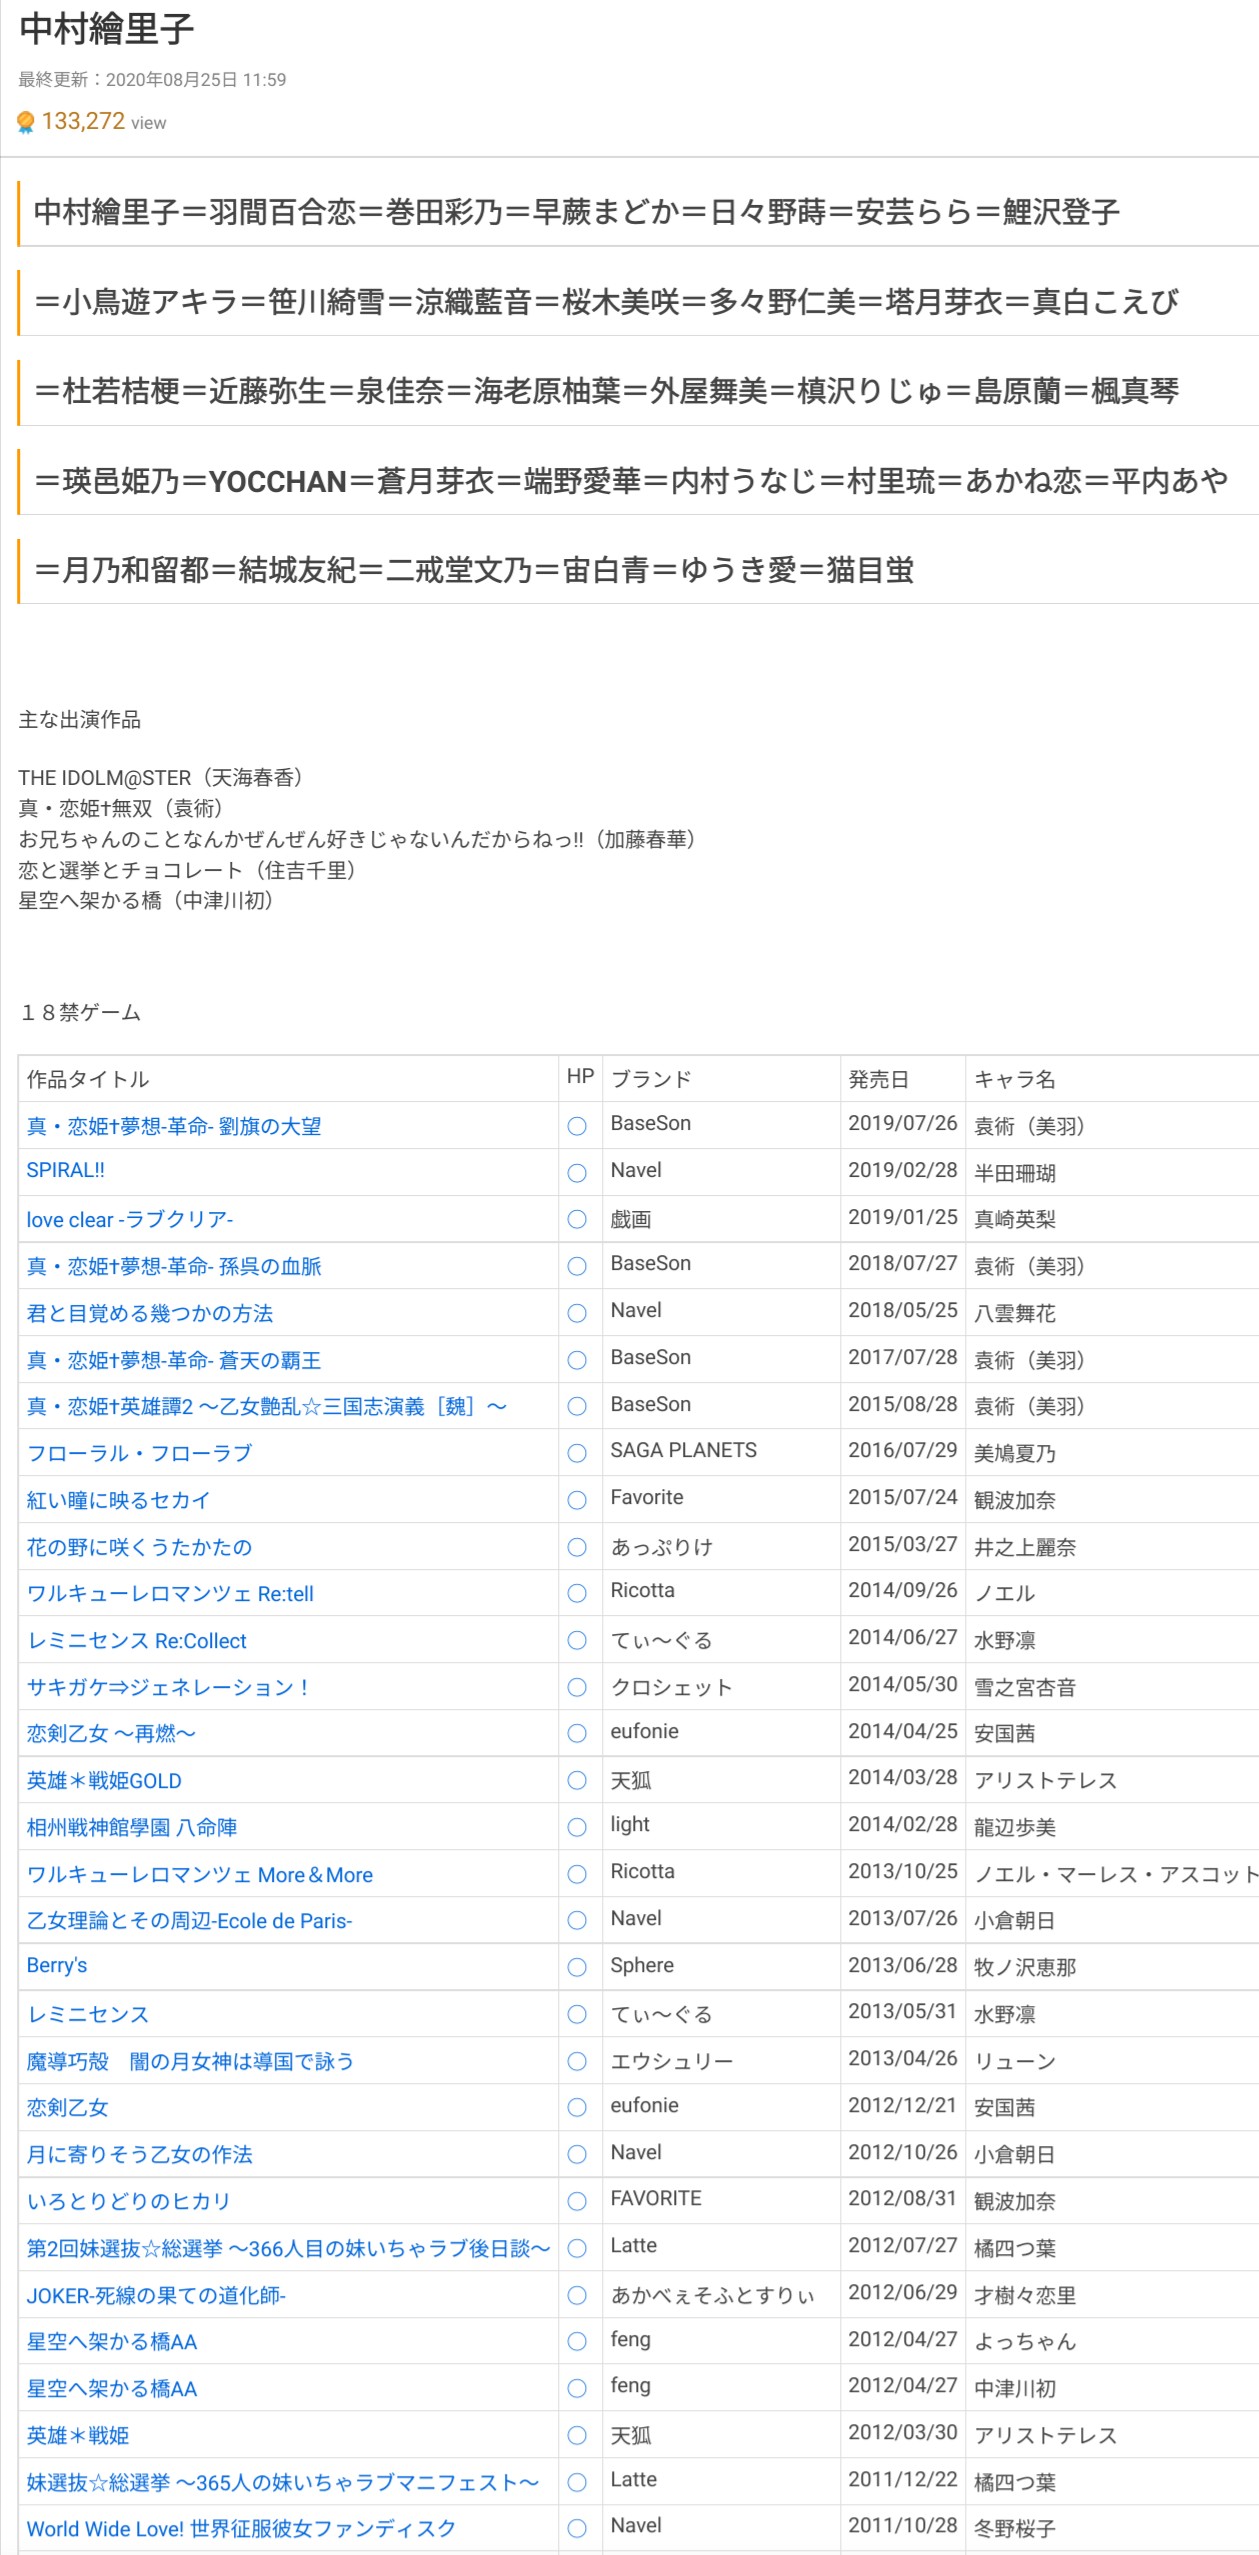Click HP circle for love clear -ラブクリア-
The image size is (1259, 2555).
[577, 1219]
